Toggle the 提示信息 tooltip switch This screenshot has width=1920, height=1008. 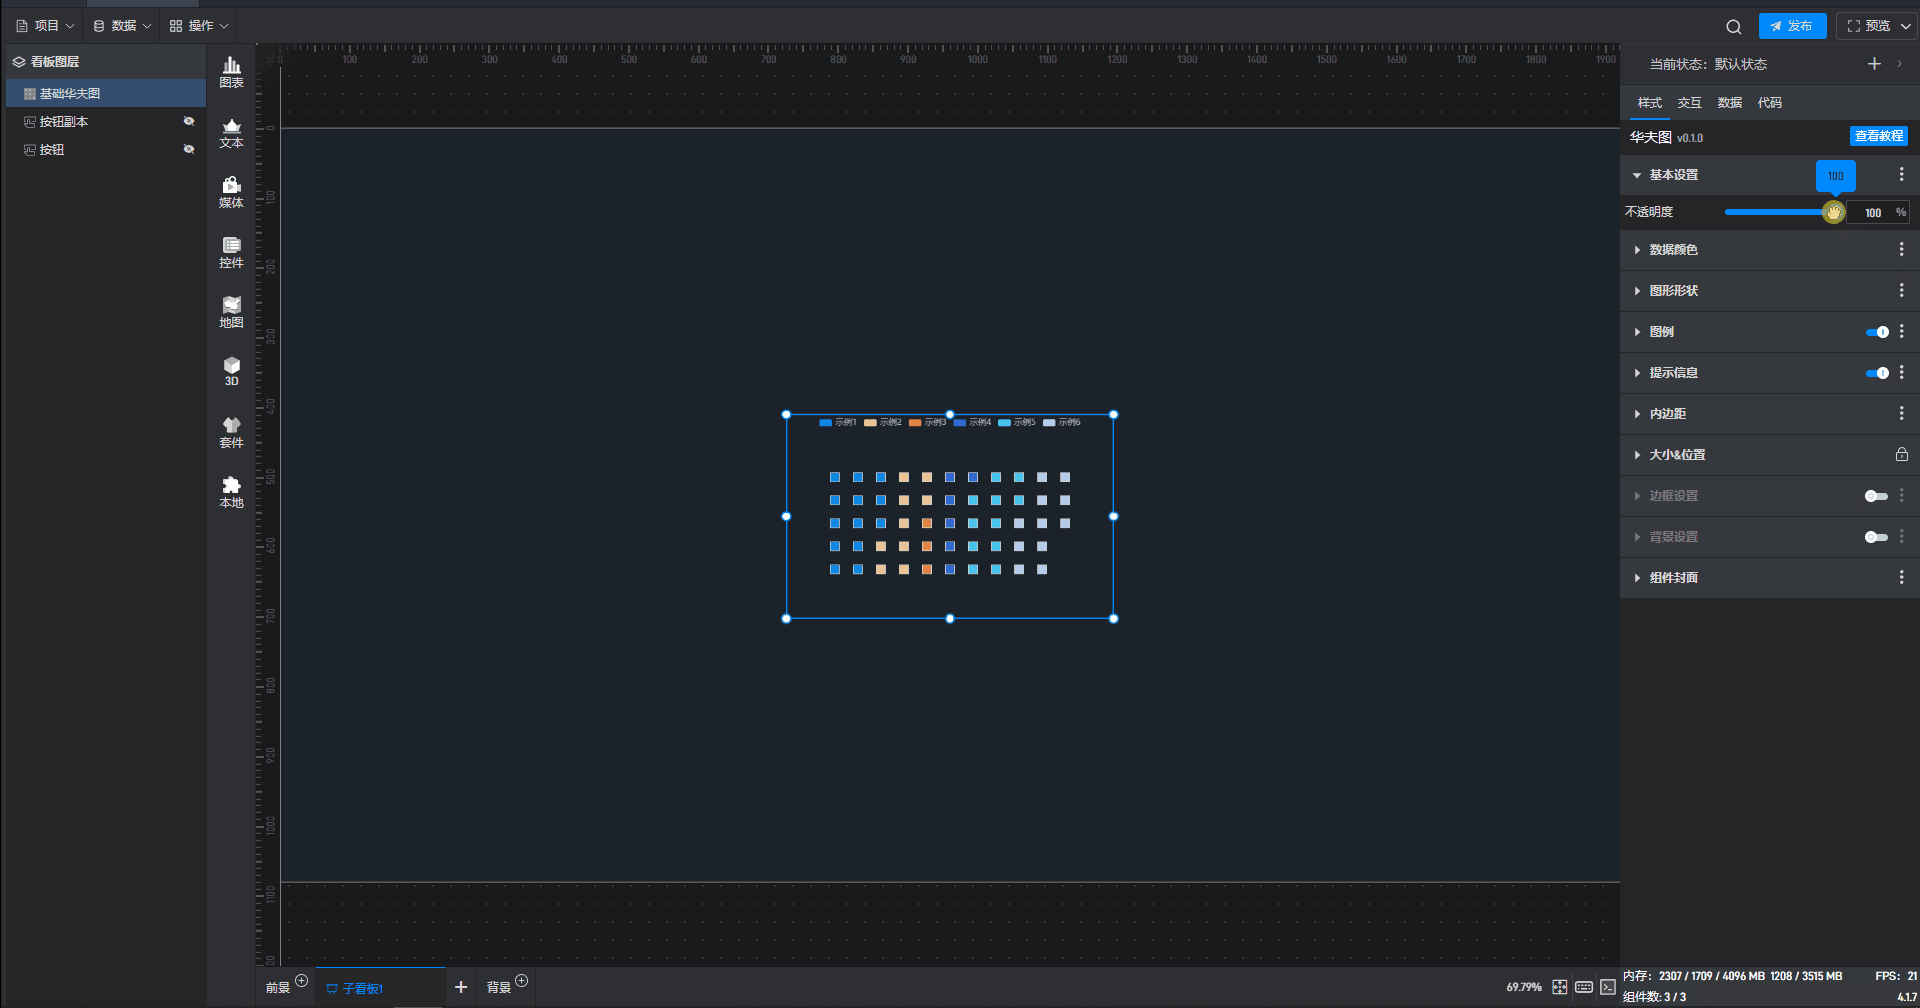[x=1877, y=373]
